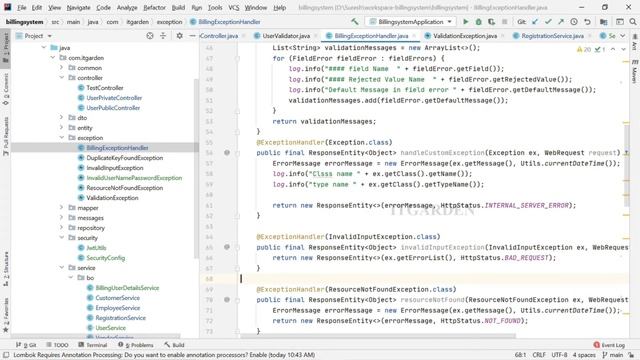Click gutter icon at line 56
This screenshot has width=640, height=360.
click(227, 153)
